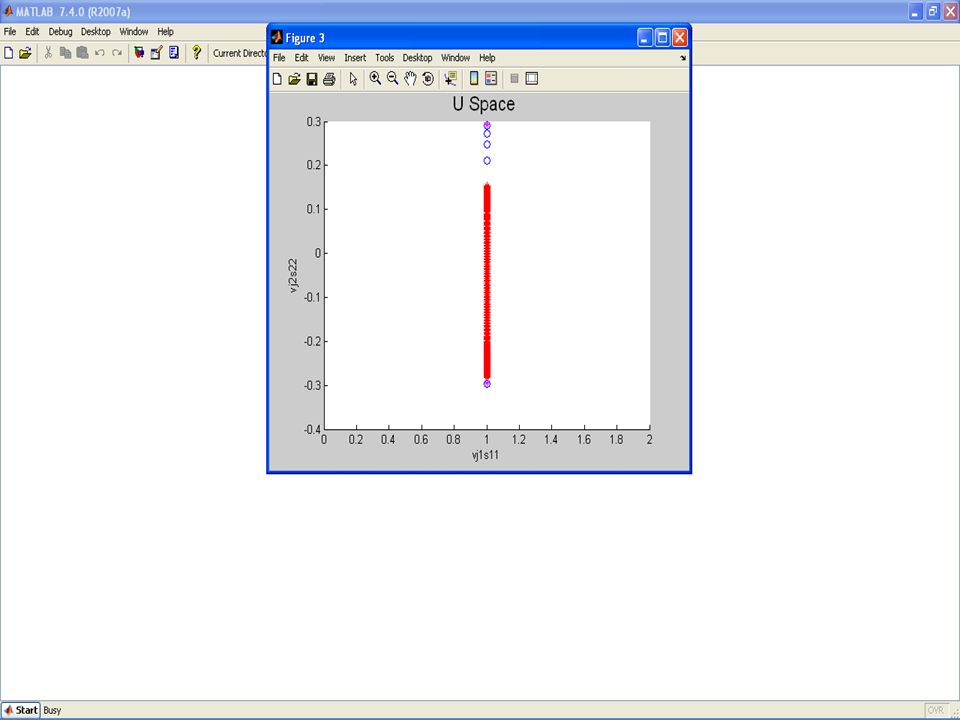Open Desktop menu in Figure 3 window

pos(418,58)
